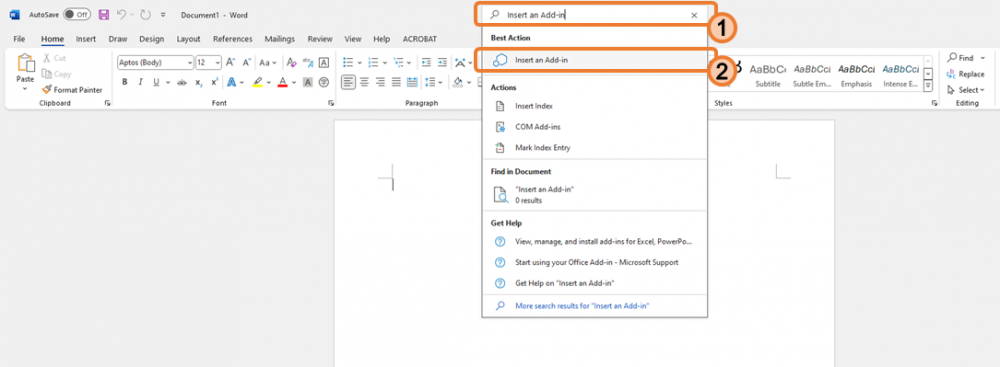This screenshot has height=367, width=1000.
Task: Click the Text Effects blue A icon
Action: [232, 82]
